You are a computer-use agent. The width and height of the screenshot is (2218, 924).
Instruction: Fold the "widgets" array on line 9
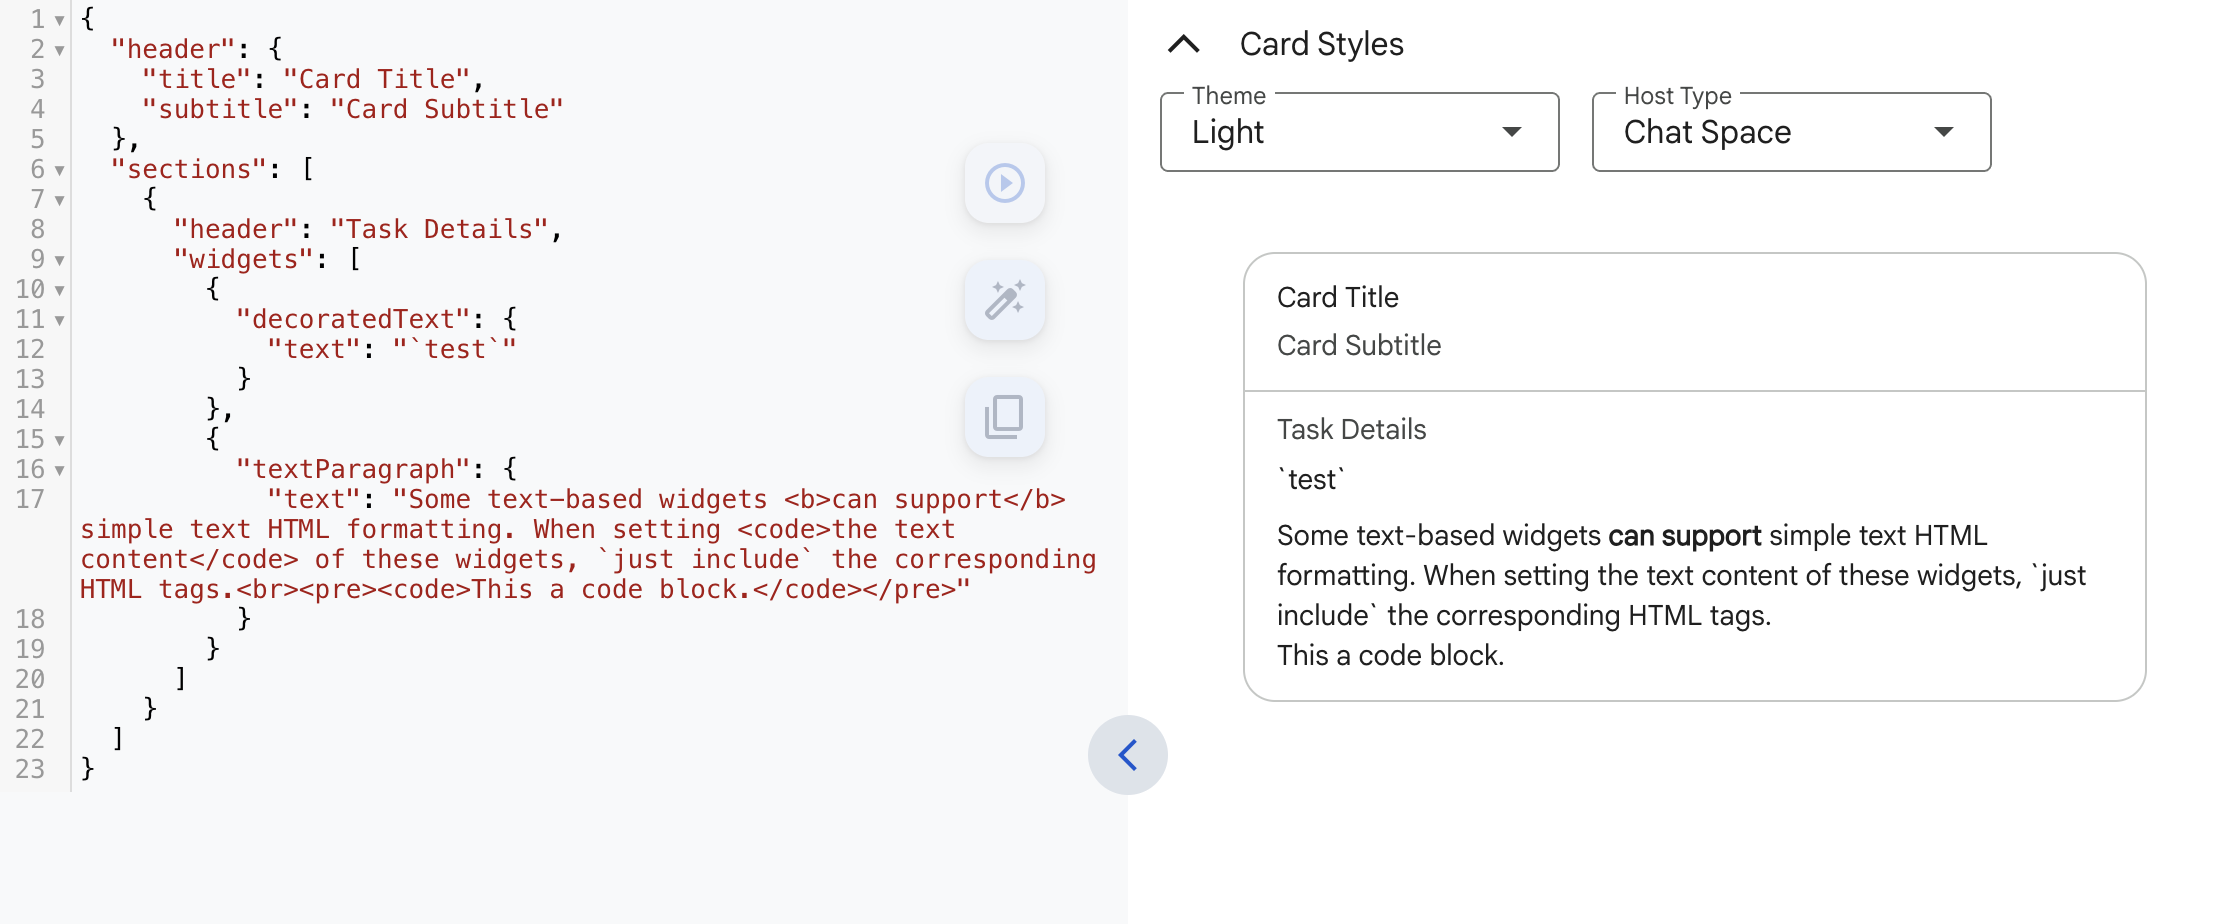click(x=60, y=260)
